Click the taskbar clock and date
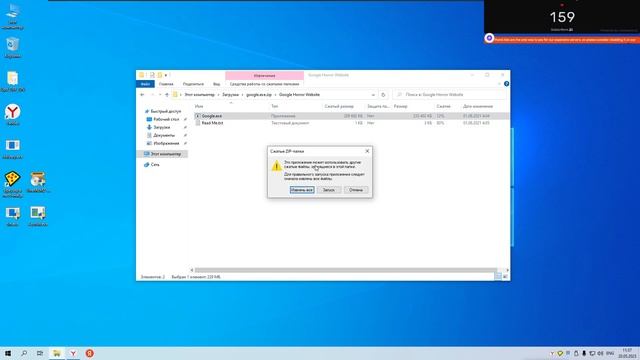This screenshot has width=640, height=360. click(627, 353)
